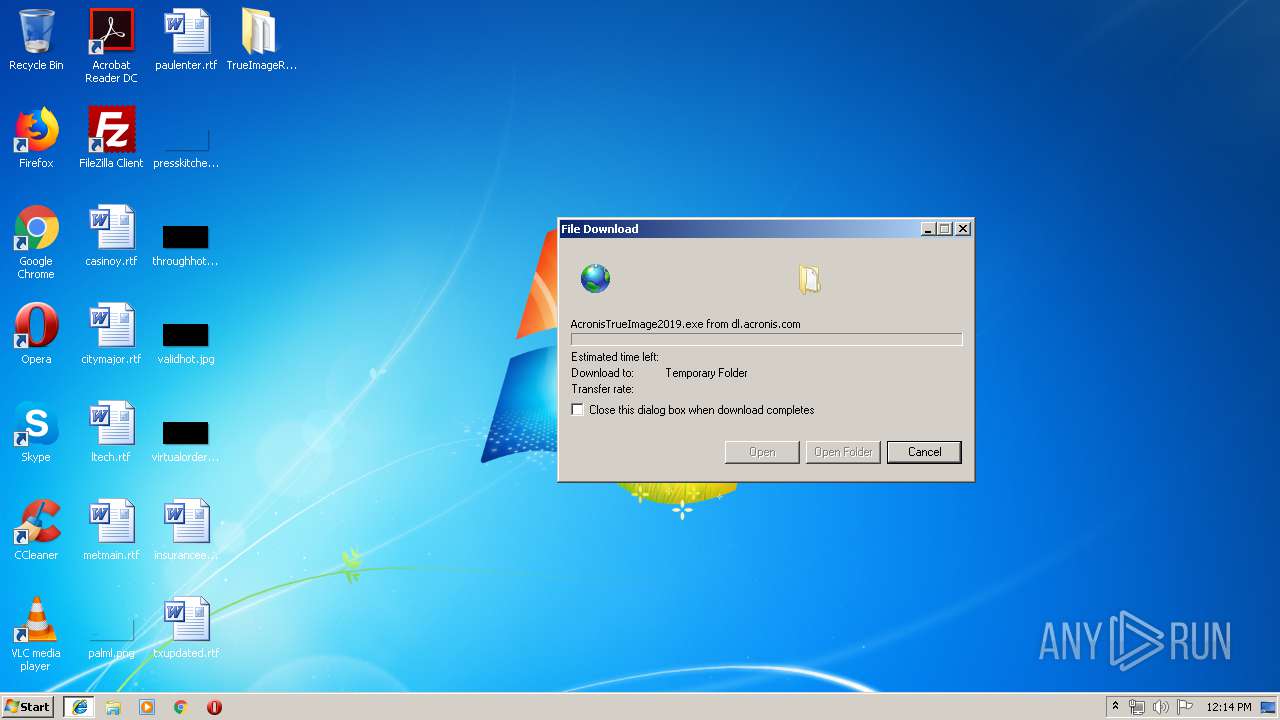Click the globe icon in download dialog

coord(595,278)
